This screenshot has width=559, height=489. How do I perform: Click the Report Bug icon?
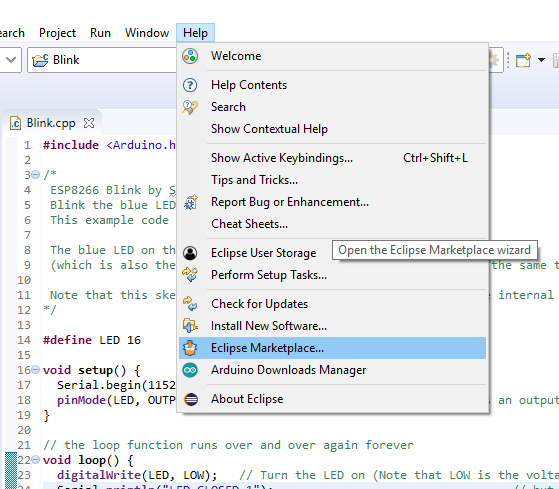pyautogui.click(x=191, y=202)
